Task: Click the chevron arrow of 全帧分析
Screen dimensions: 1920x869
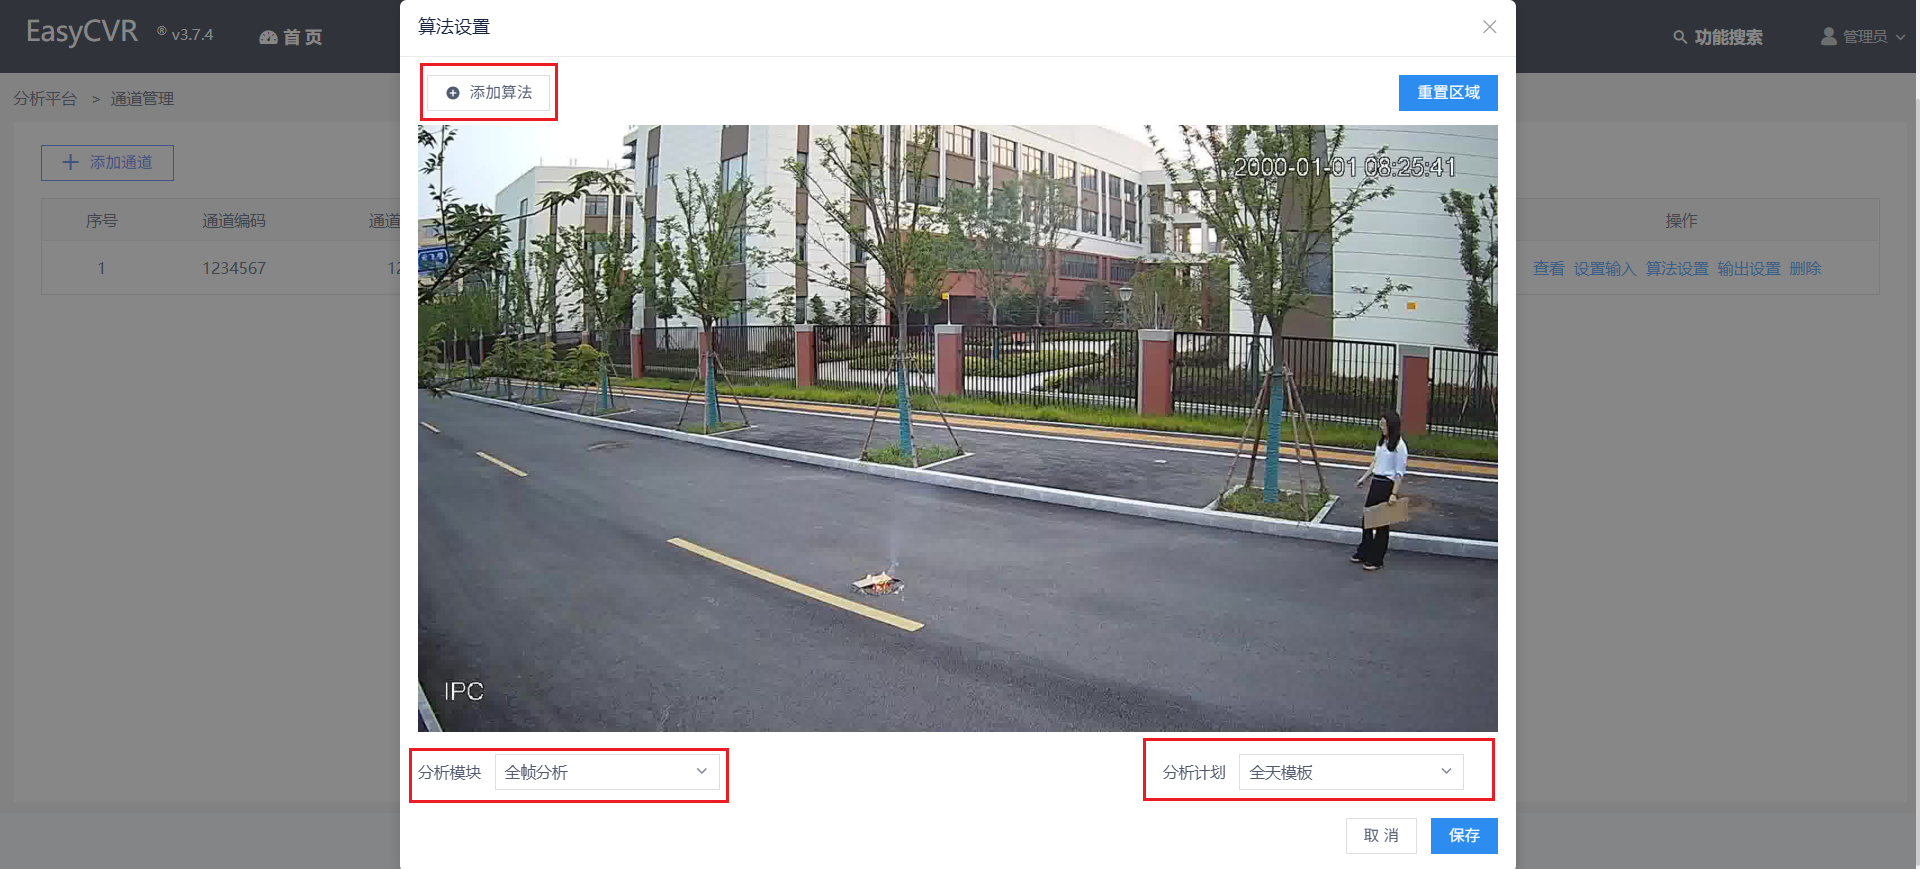Action: point(701,771)
